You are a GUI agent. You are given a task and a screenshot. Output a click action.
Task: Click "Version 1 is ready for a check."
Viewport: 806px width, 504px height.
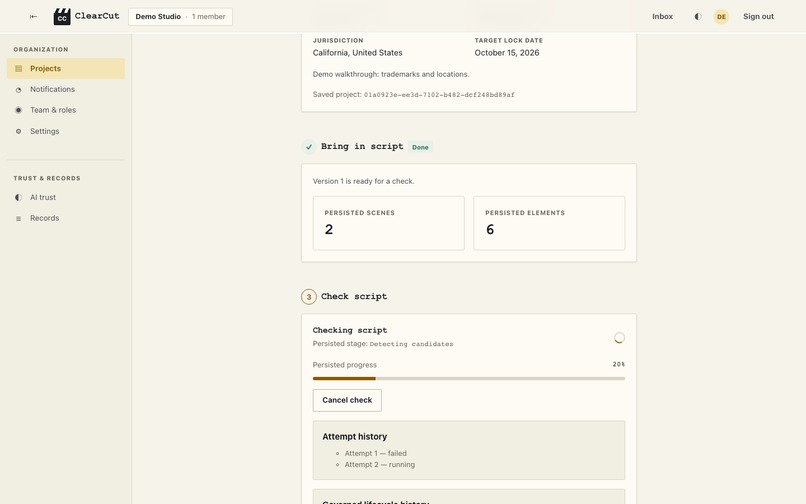(363, 181)
